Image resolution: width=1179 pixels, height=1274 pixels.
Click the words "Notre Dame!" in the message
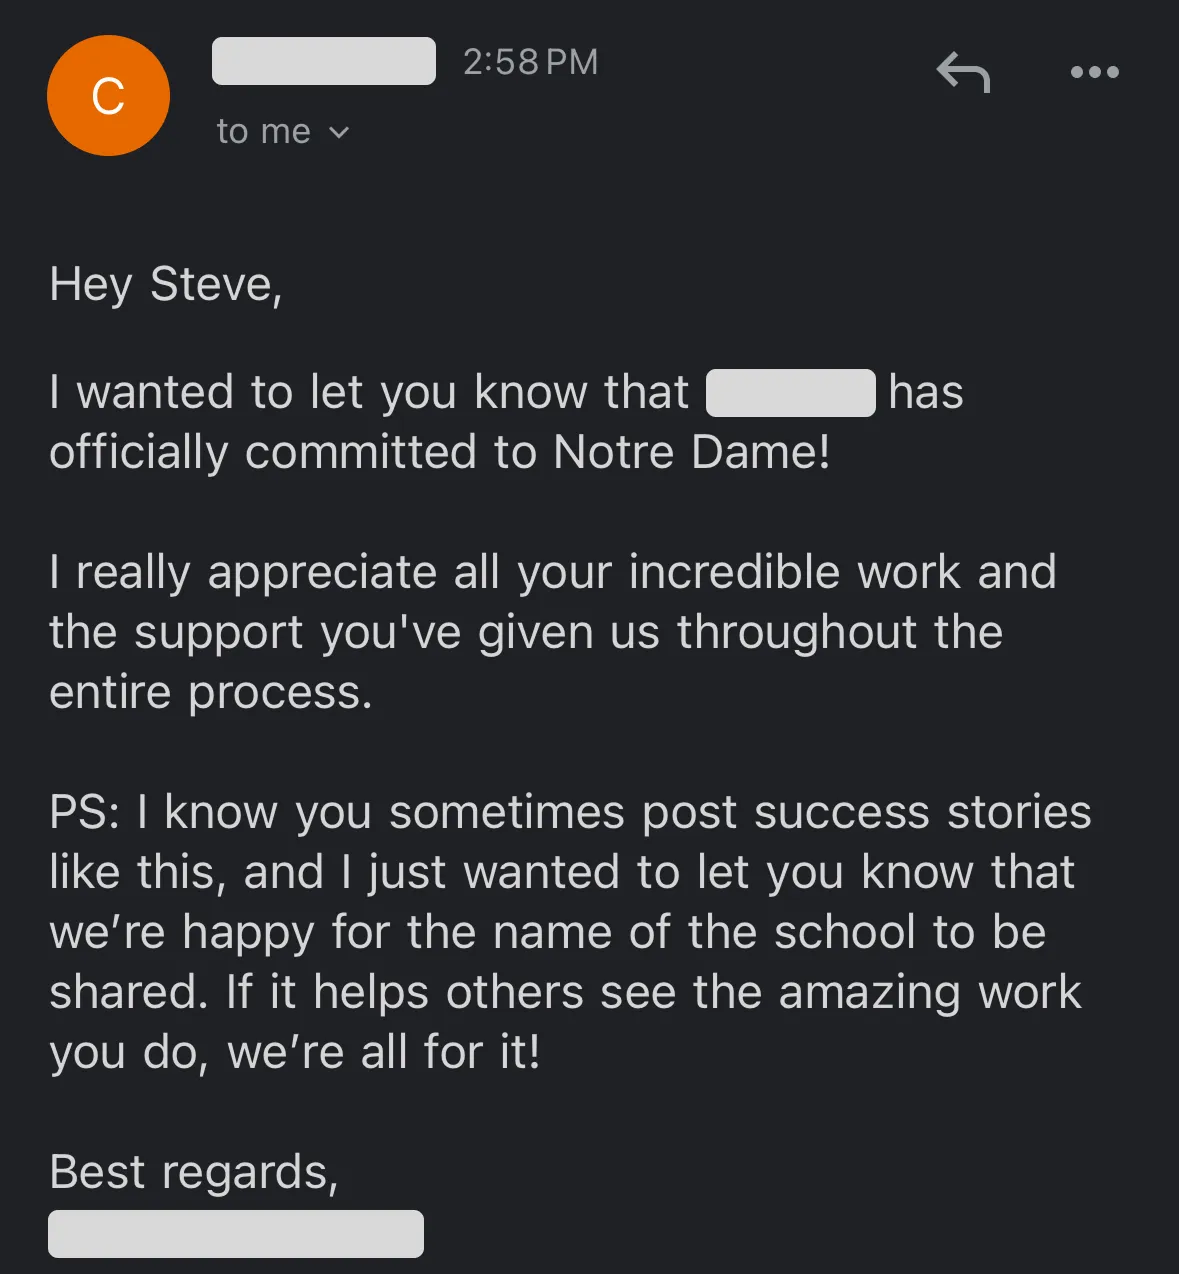pos(691,452)
